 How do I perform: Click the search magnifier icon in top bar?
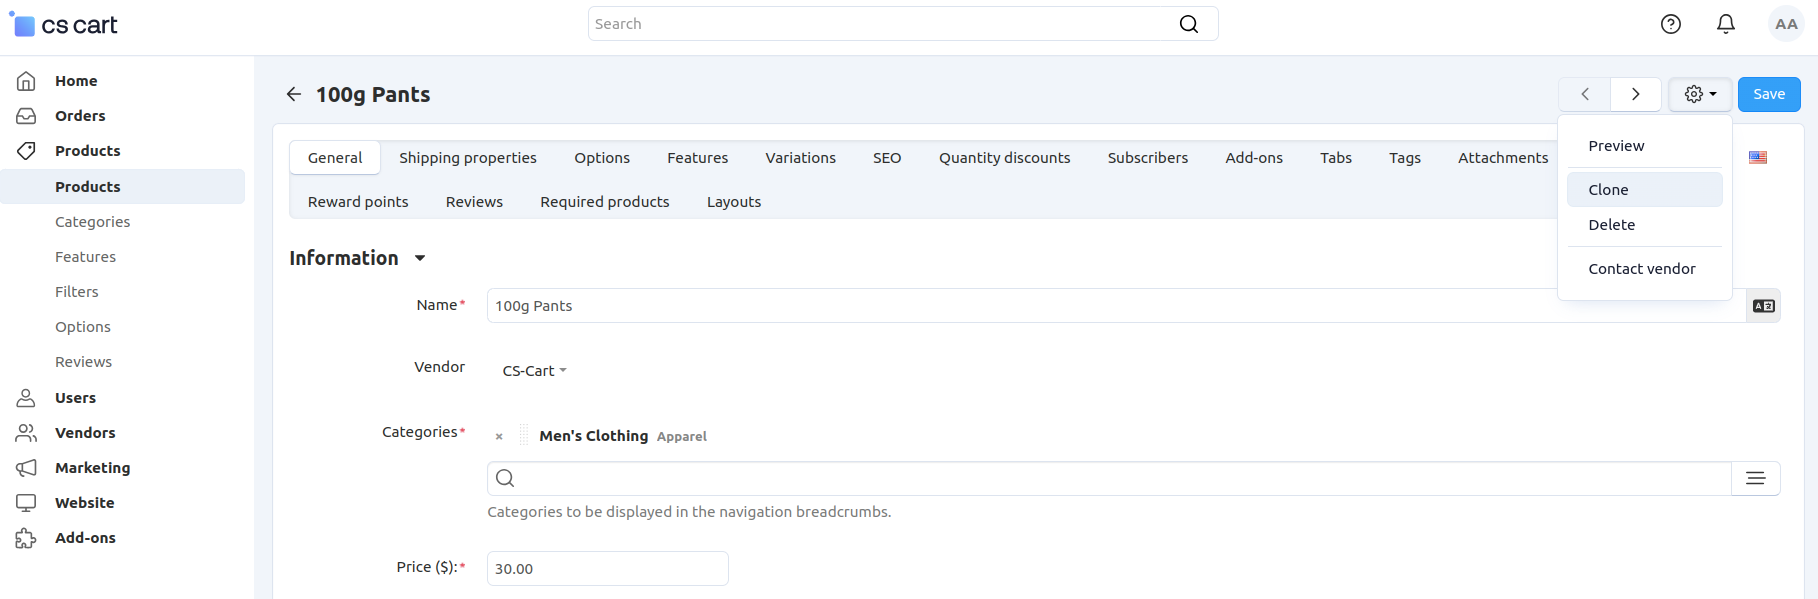click(1188, 24)
